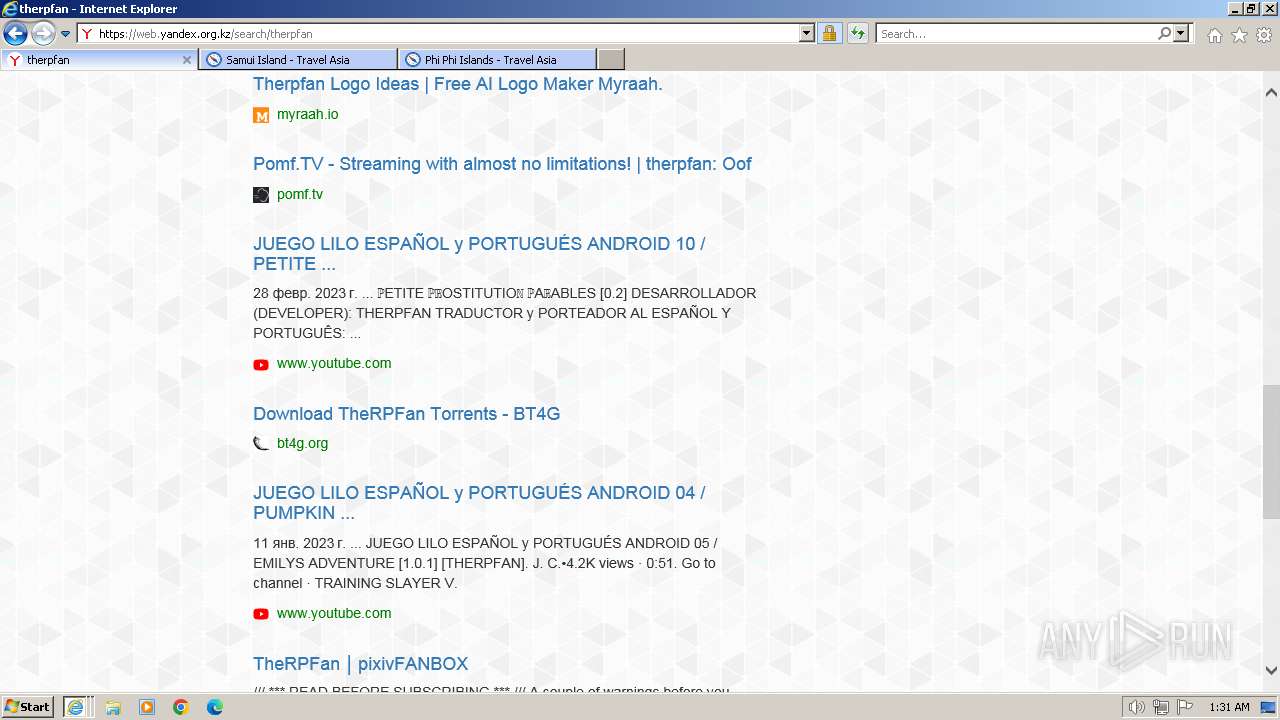This screenshot has height=720, width=1280.
Task: Click the YouTube icon under the 11 янв. result
Action: (x=261, y=614)
